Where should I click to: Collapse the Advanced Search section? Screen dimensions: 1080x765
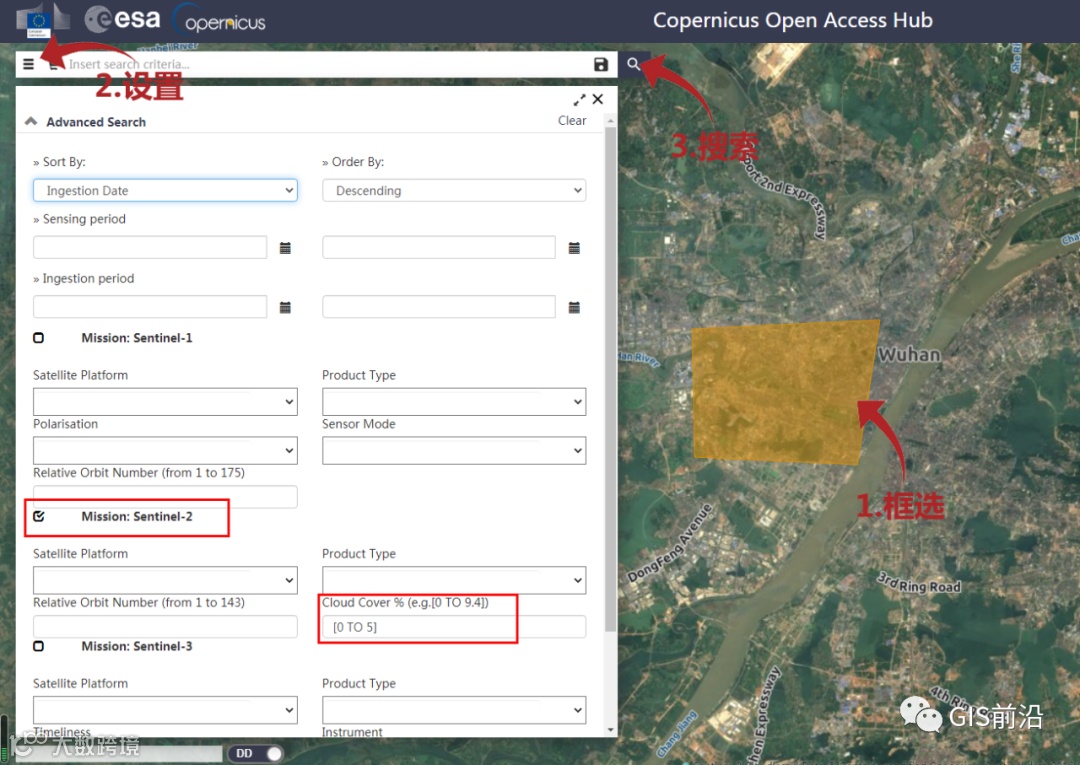31,122
